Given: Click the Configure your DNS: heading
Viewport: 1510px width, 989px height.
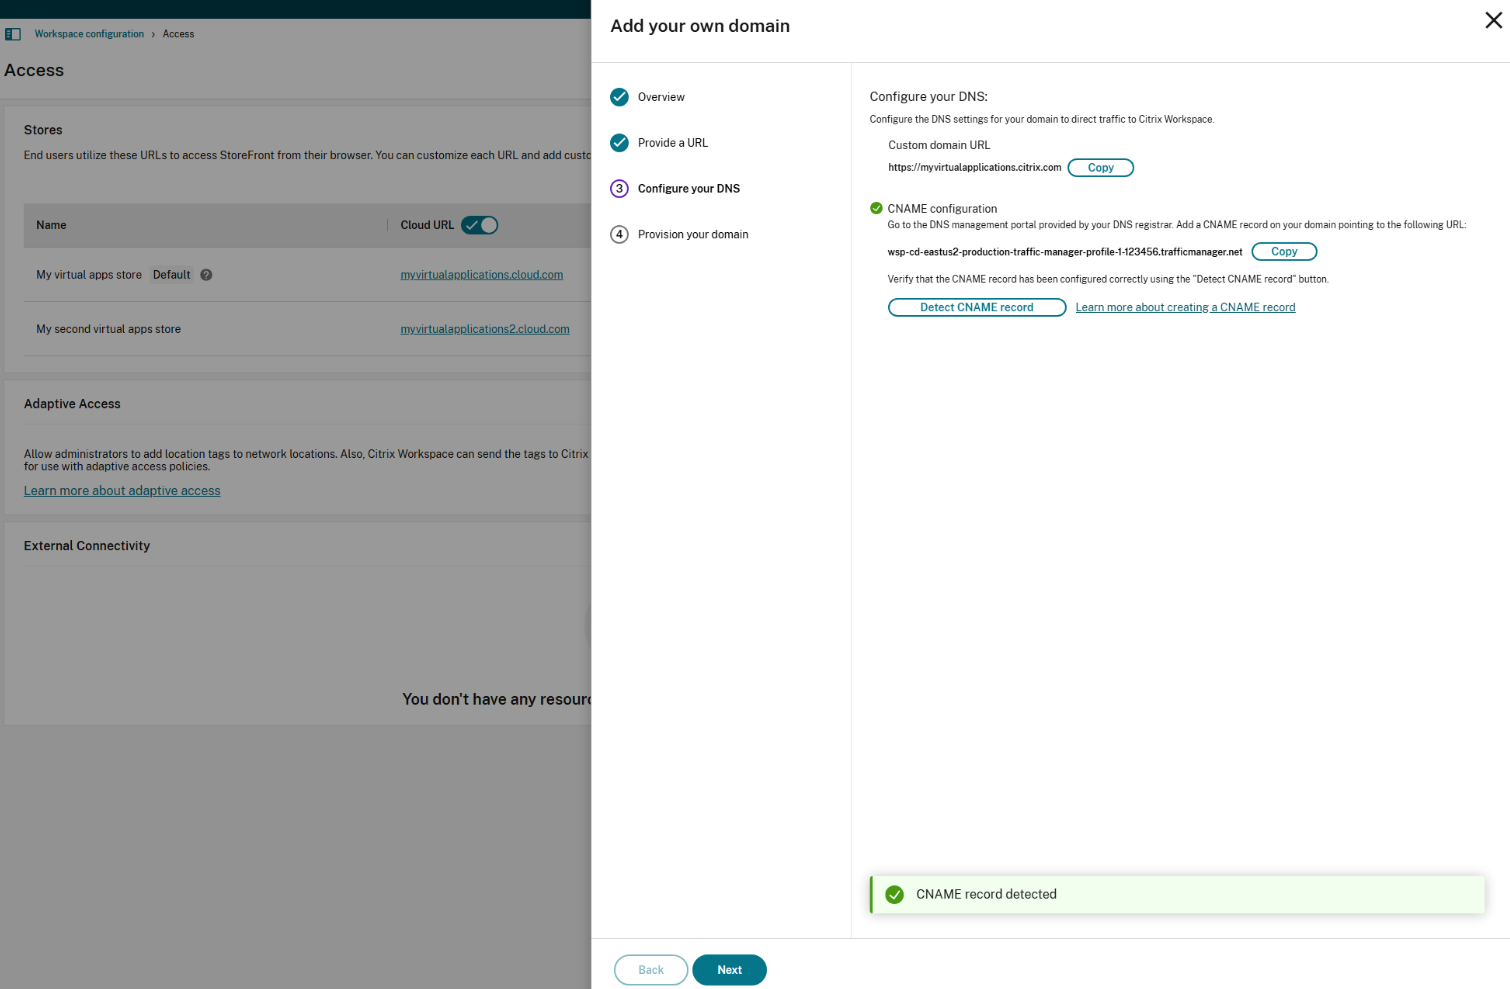Looking at the screenshot, I should (929, 97).
